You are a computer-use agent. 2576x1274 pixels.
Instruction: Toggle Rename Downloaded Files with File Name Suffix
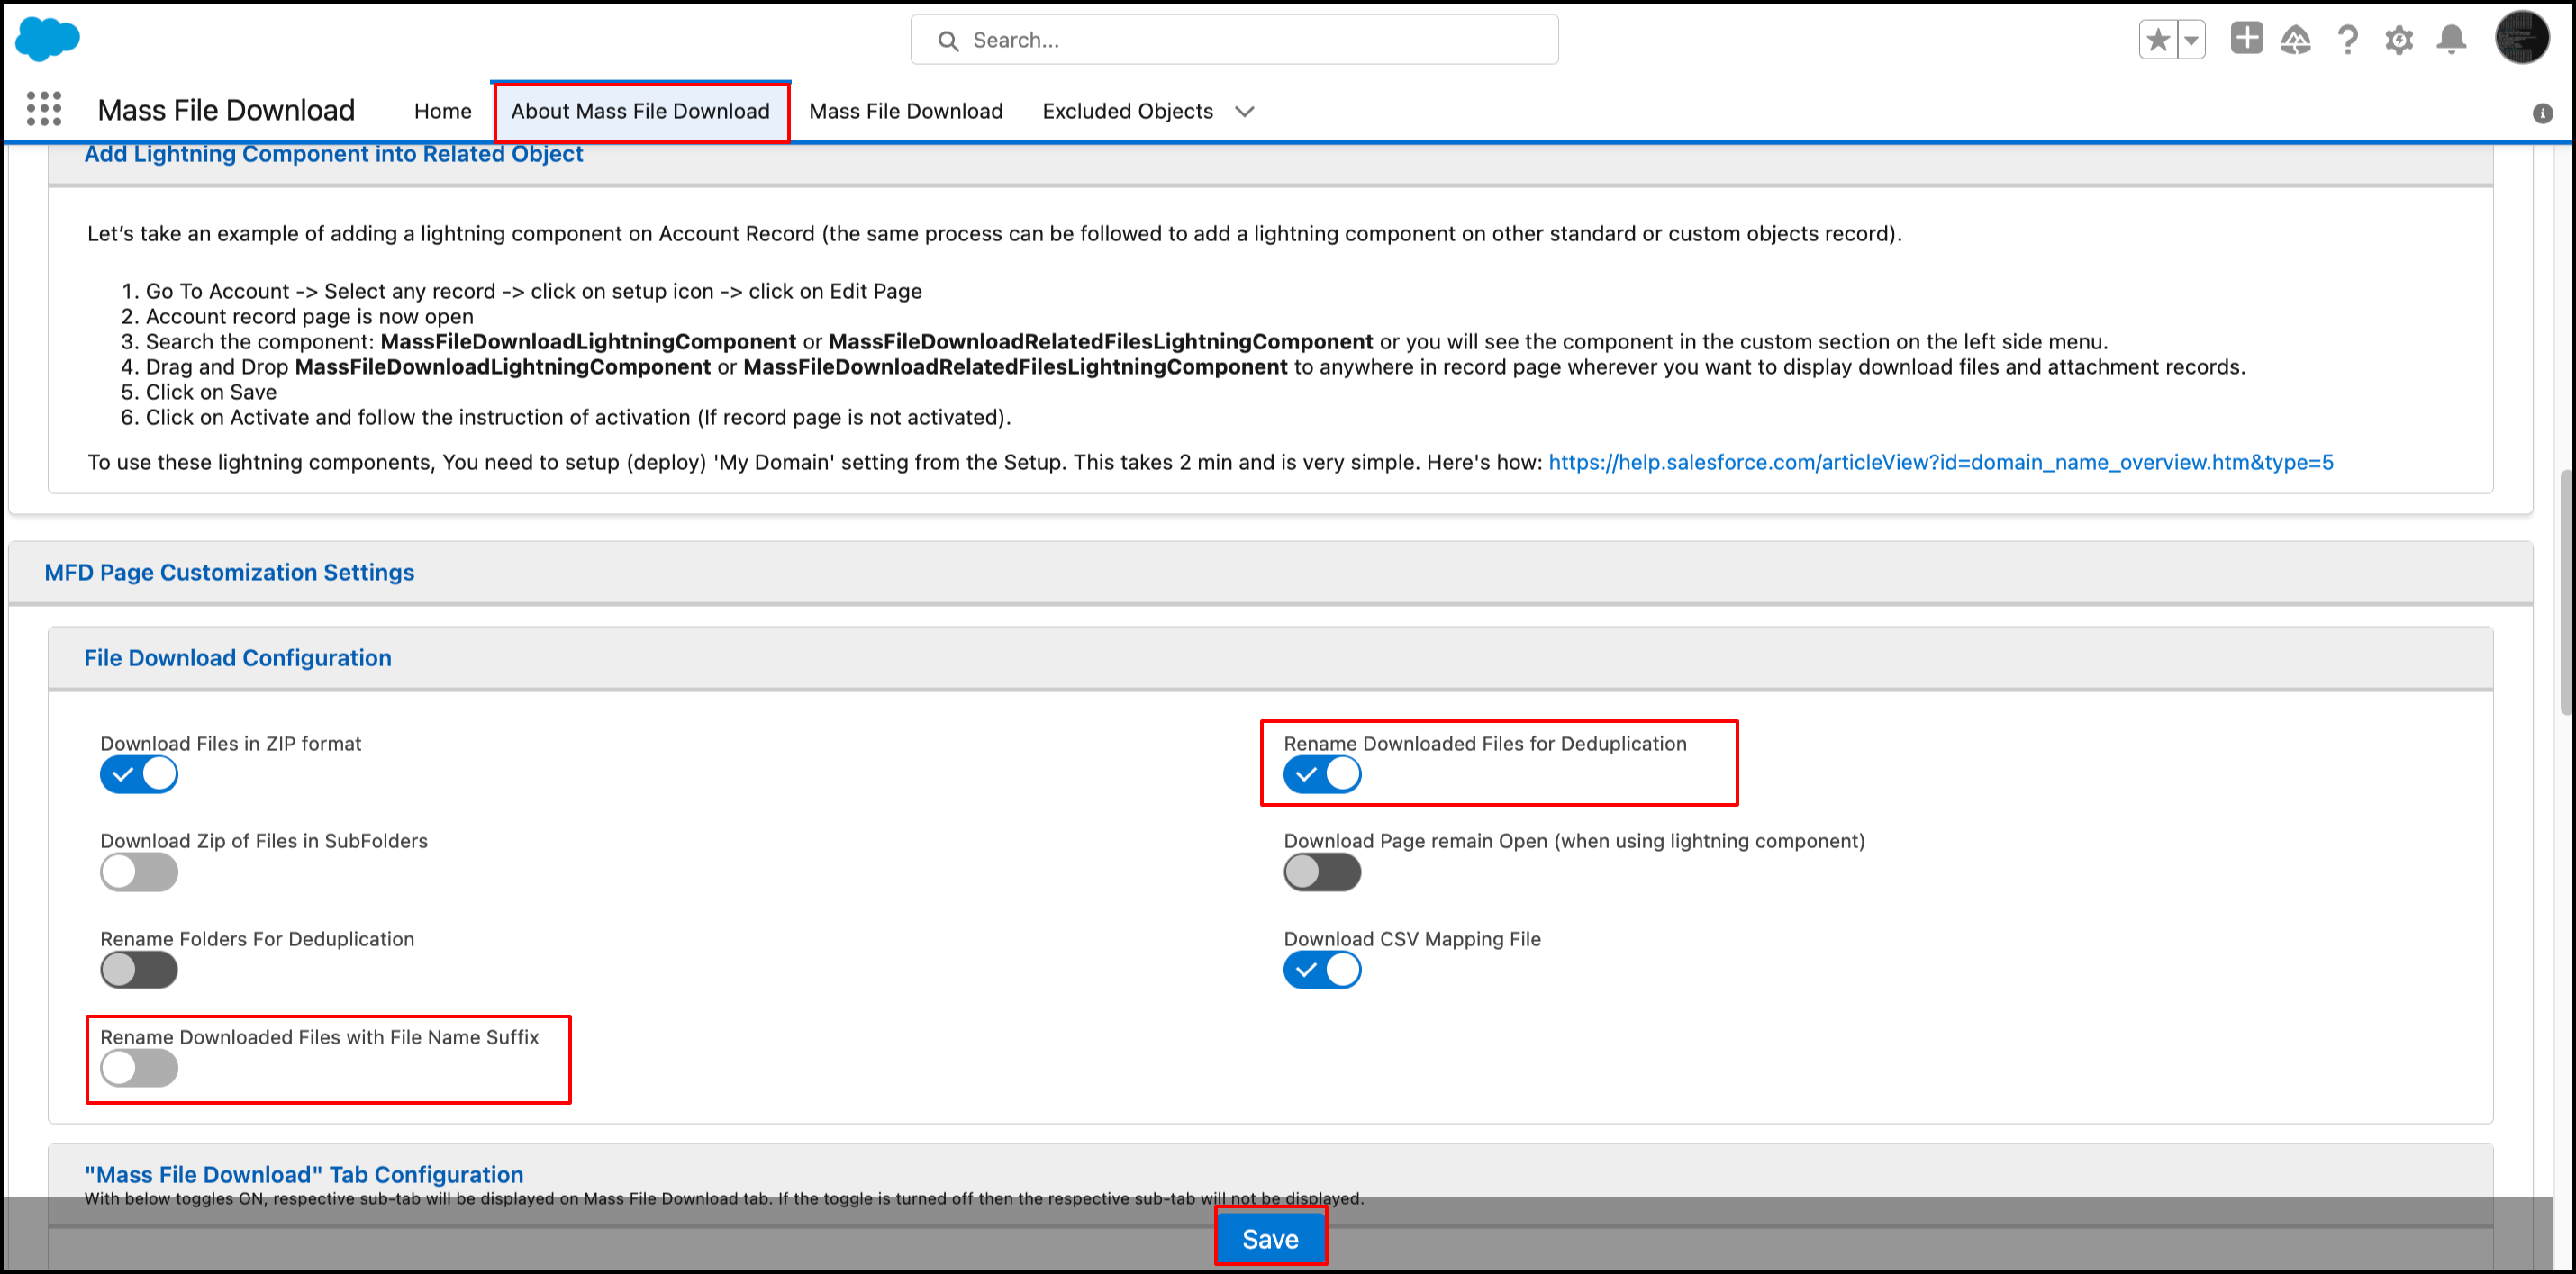point(139,1068)
